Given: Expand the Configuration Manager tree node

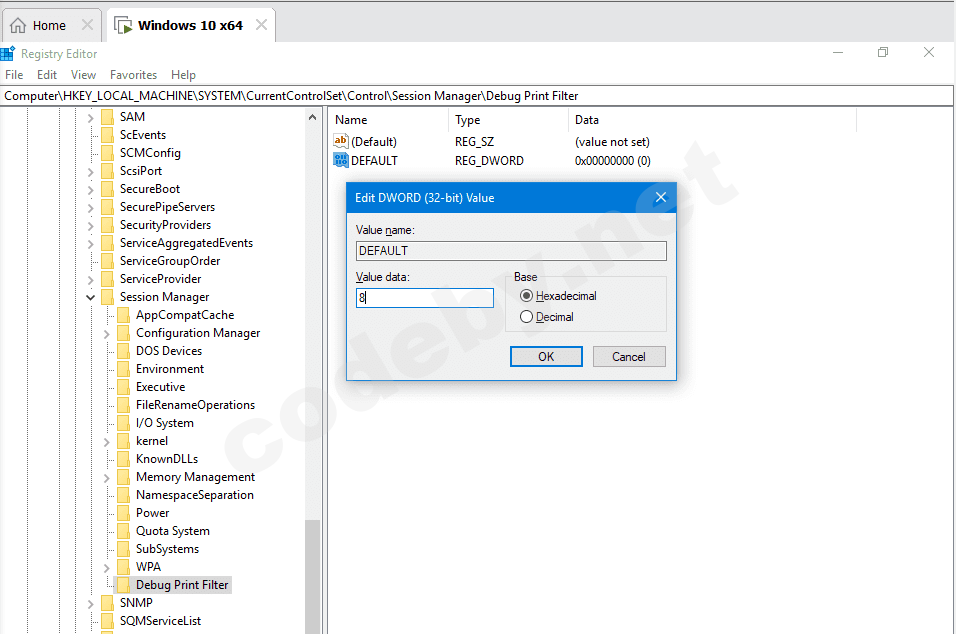Looking at the screenshot, I should click(107, 333).
